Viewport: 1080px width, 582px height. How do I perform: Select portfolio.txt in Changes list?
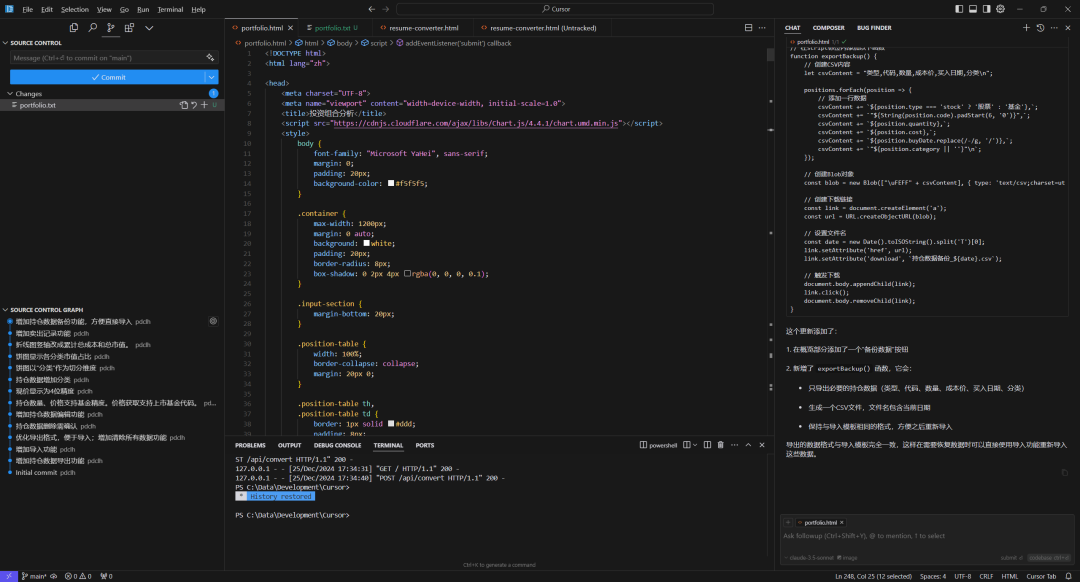(112, 105)
